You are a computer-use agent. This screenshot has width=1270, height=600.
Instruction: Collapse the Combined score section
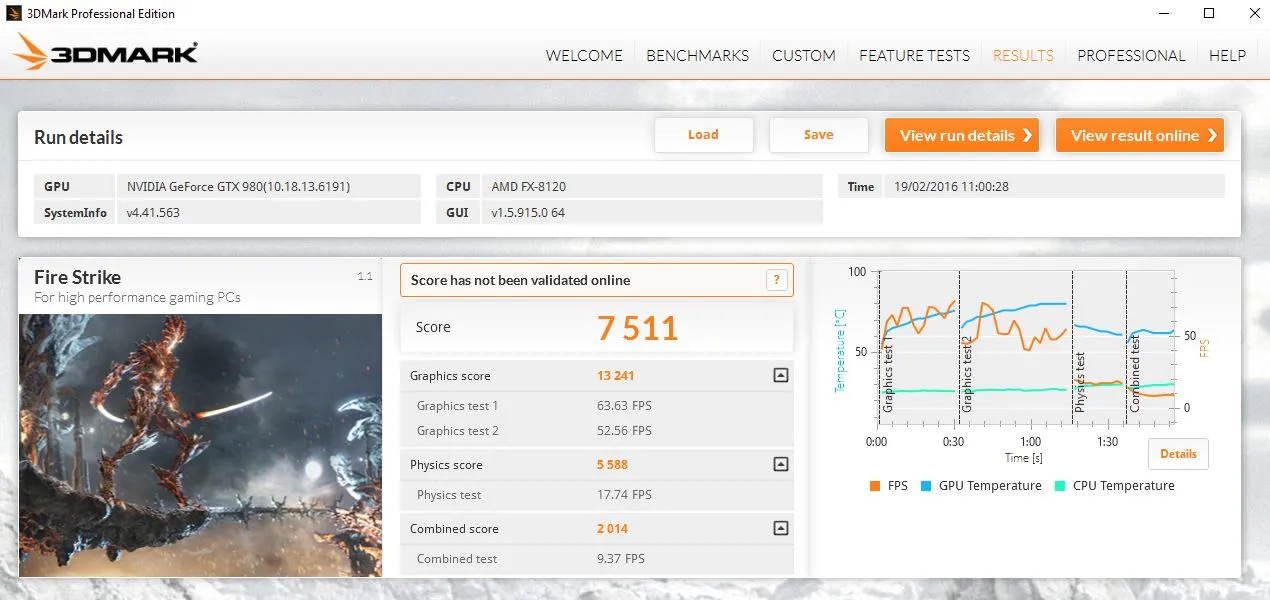point(780,529)
